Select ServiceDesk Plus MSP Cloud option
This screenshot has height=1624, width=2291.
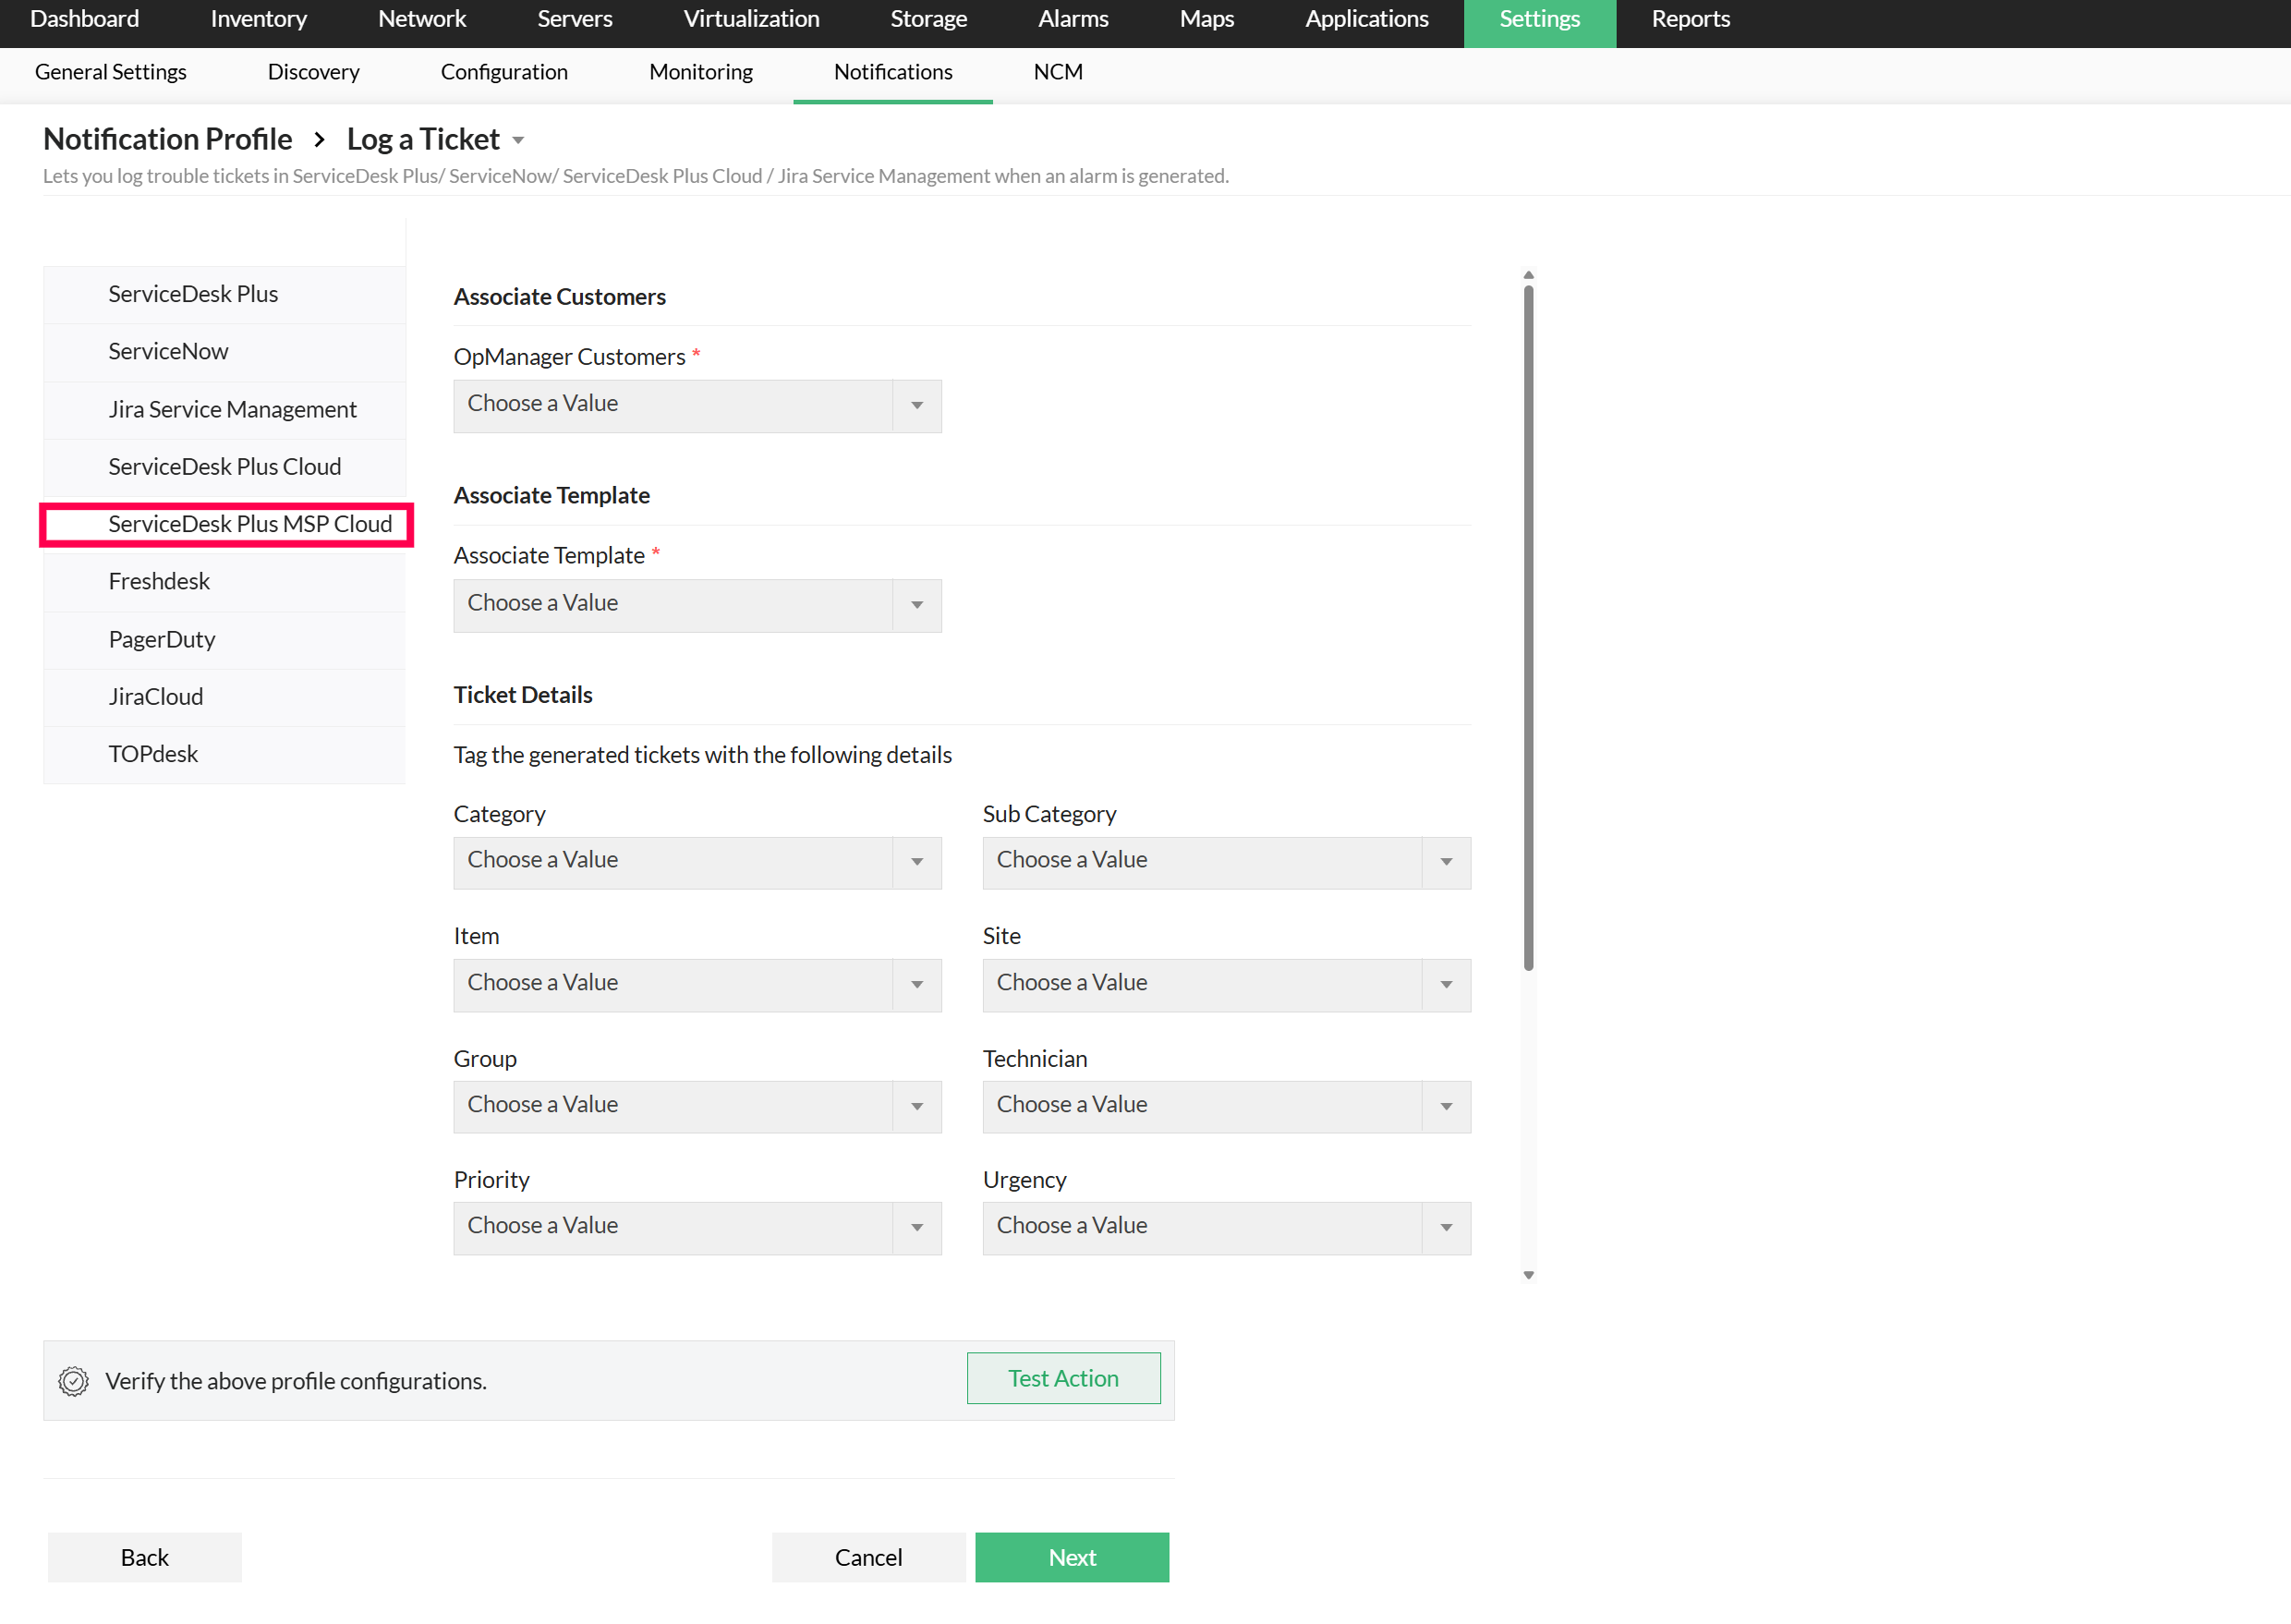tap(226, 524)
